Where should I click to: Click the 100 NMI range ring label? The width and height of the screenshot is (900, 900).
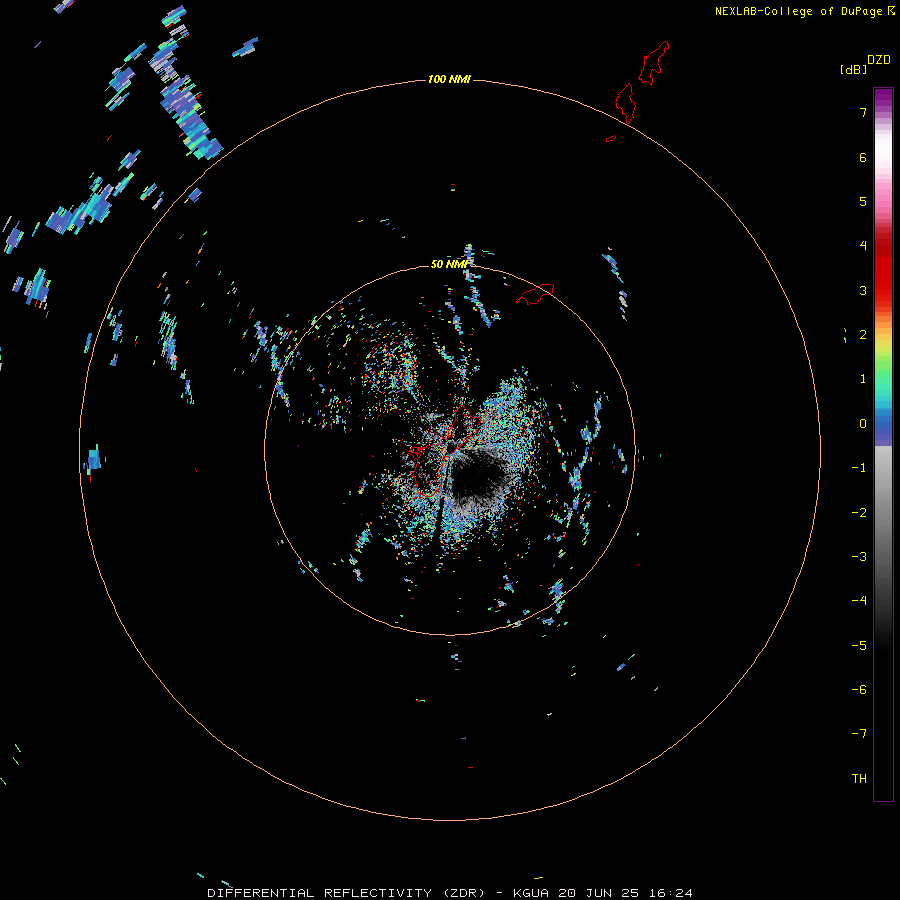click(449, 79)
